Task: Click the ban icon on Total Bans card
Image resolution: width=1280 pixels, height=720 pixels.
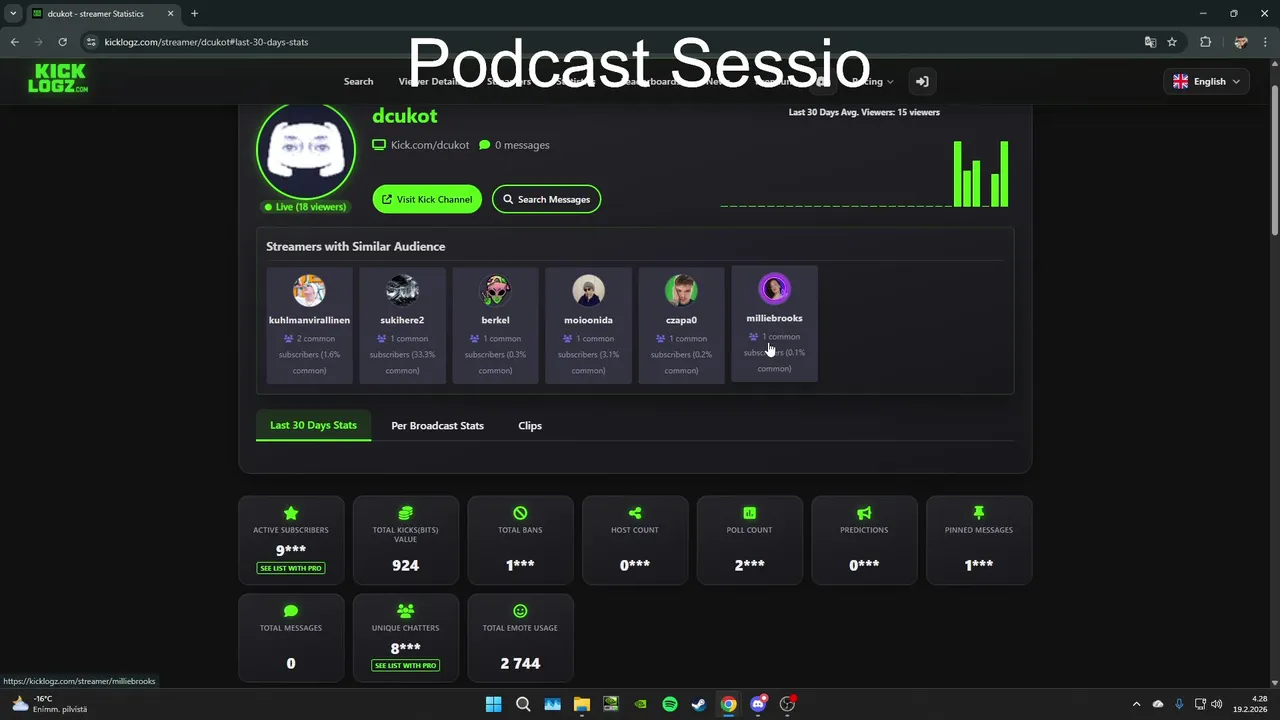Action: coord(520,513)
